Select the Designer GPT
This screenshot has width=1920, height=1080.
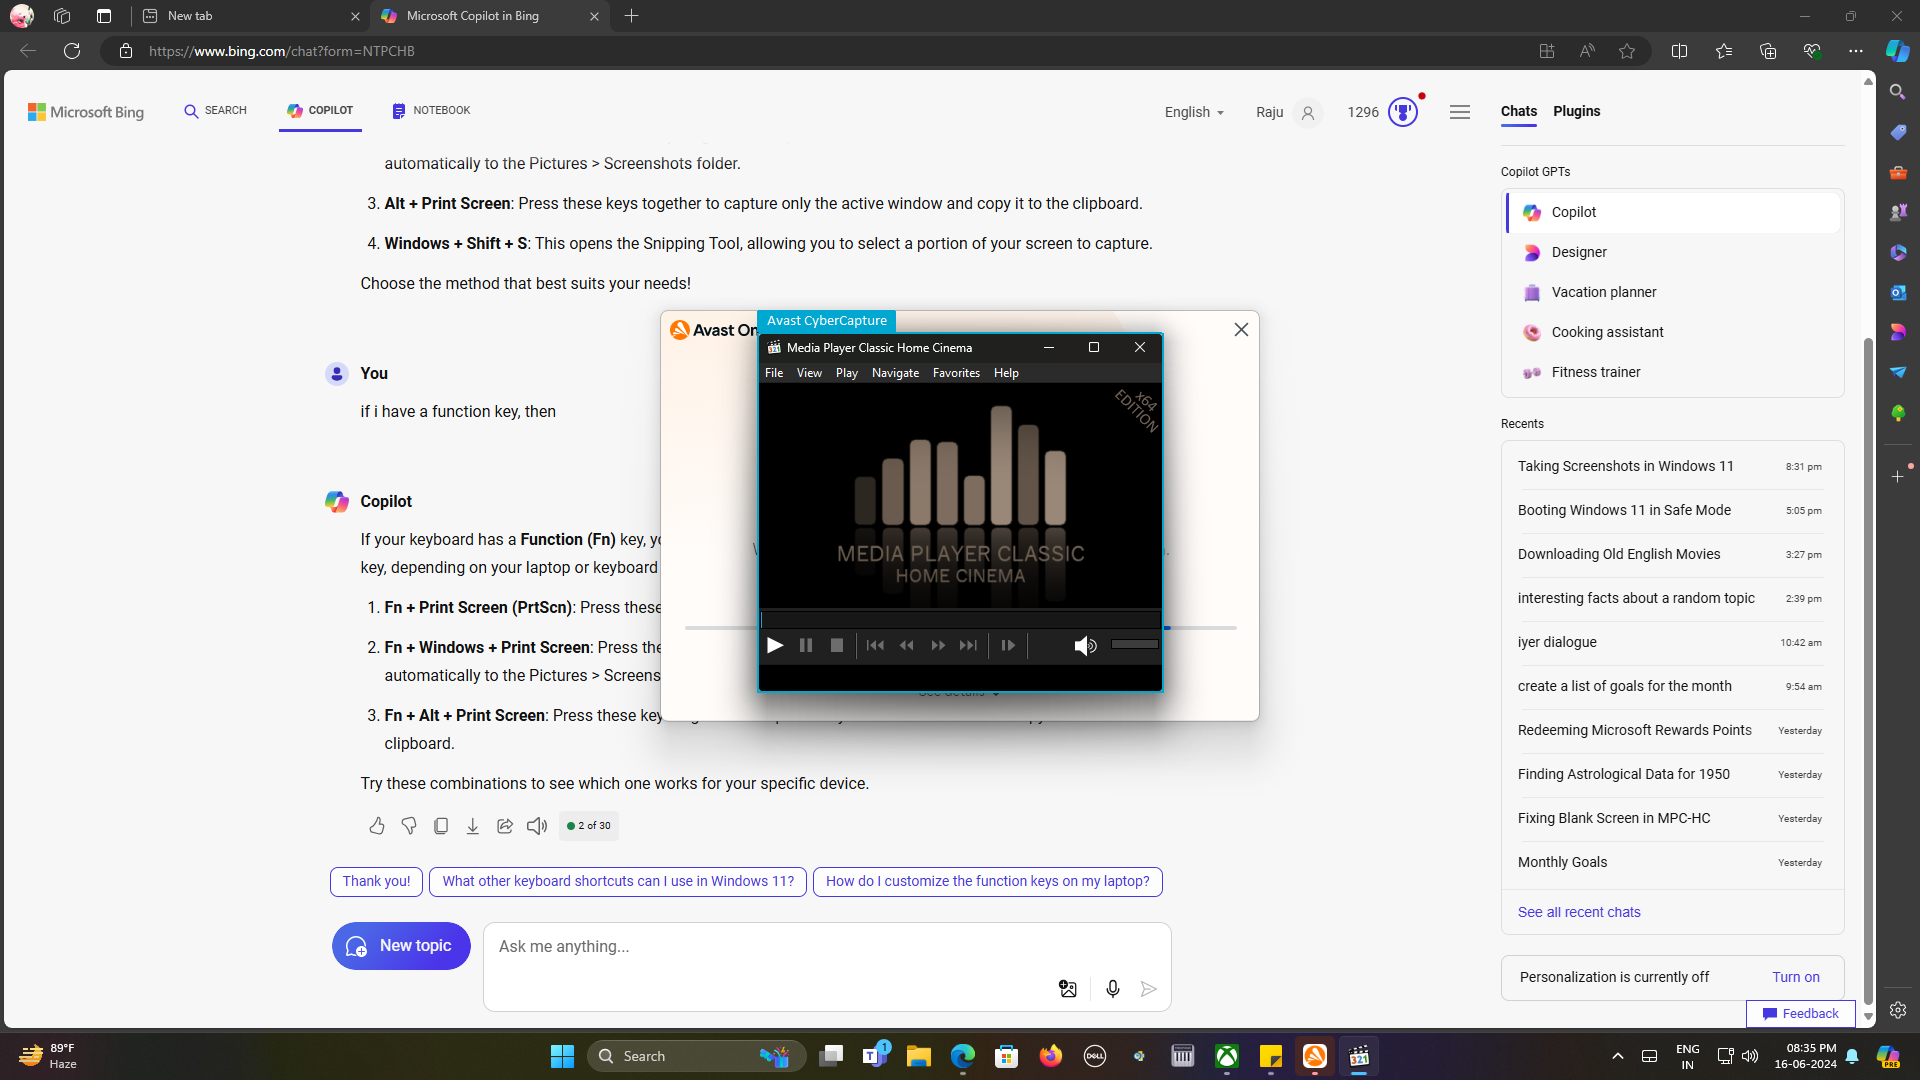point(1673,253)
